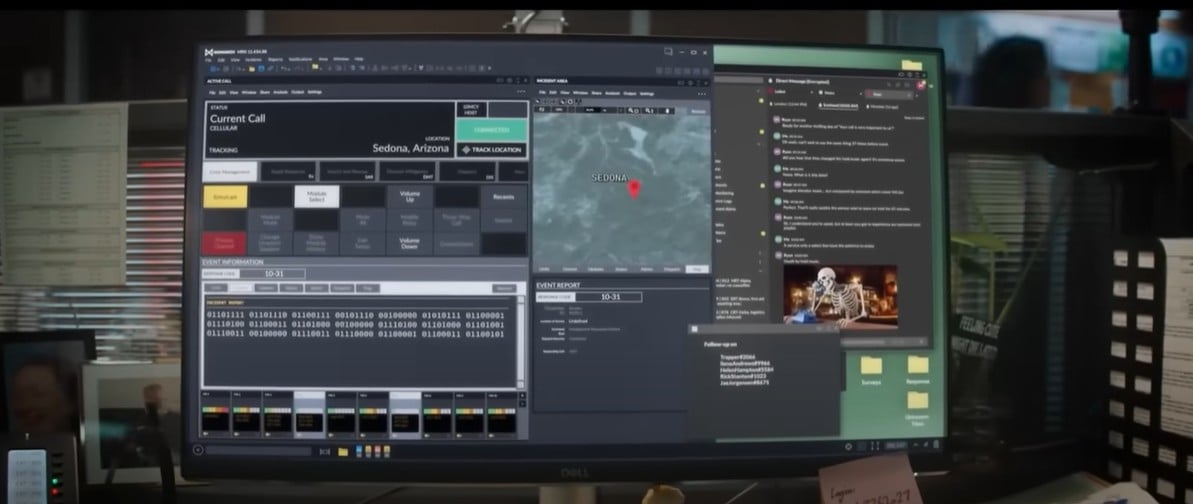Select the highlighted Call Management tab

[230, 172]
